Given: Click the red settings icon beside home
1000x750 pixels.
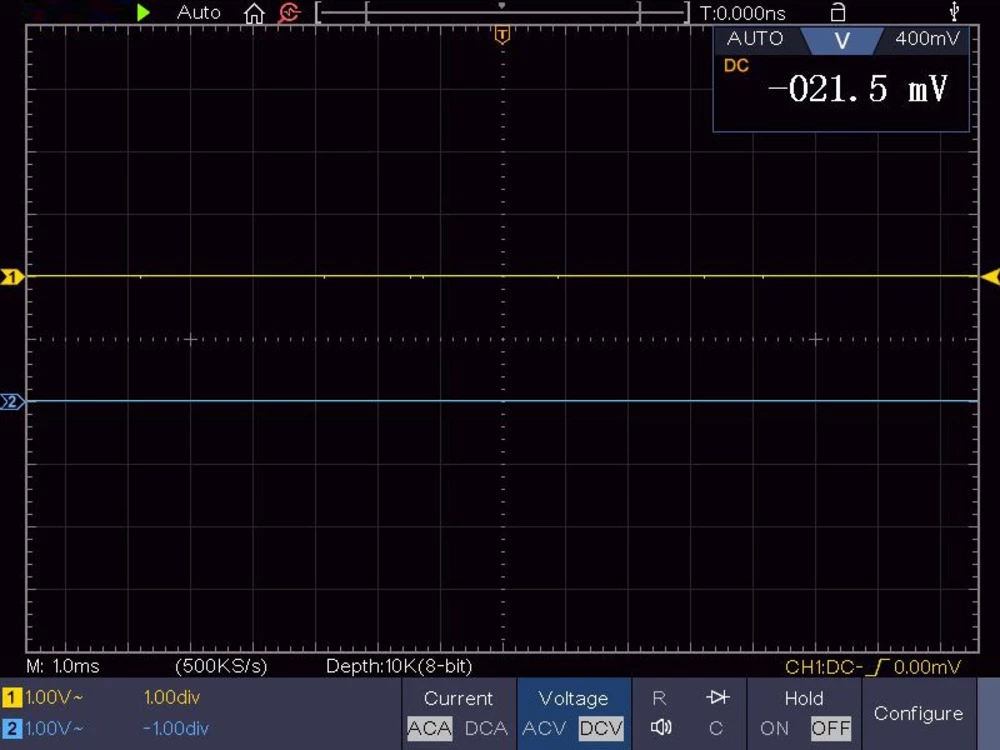Looking at the screenshot, I should coord(289,13).
